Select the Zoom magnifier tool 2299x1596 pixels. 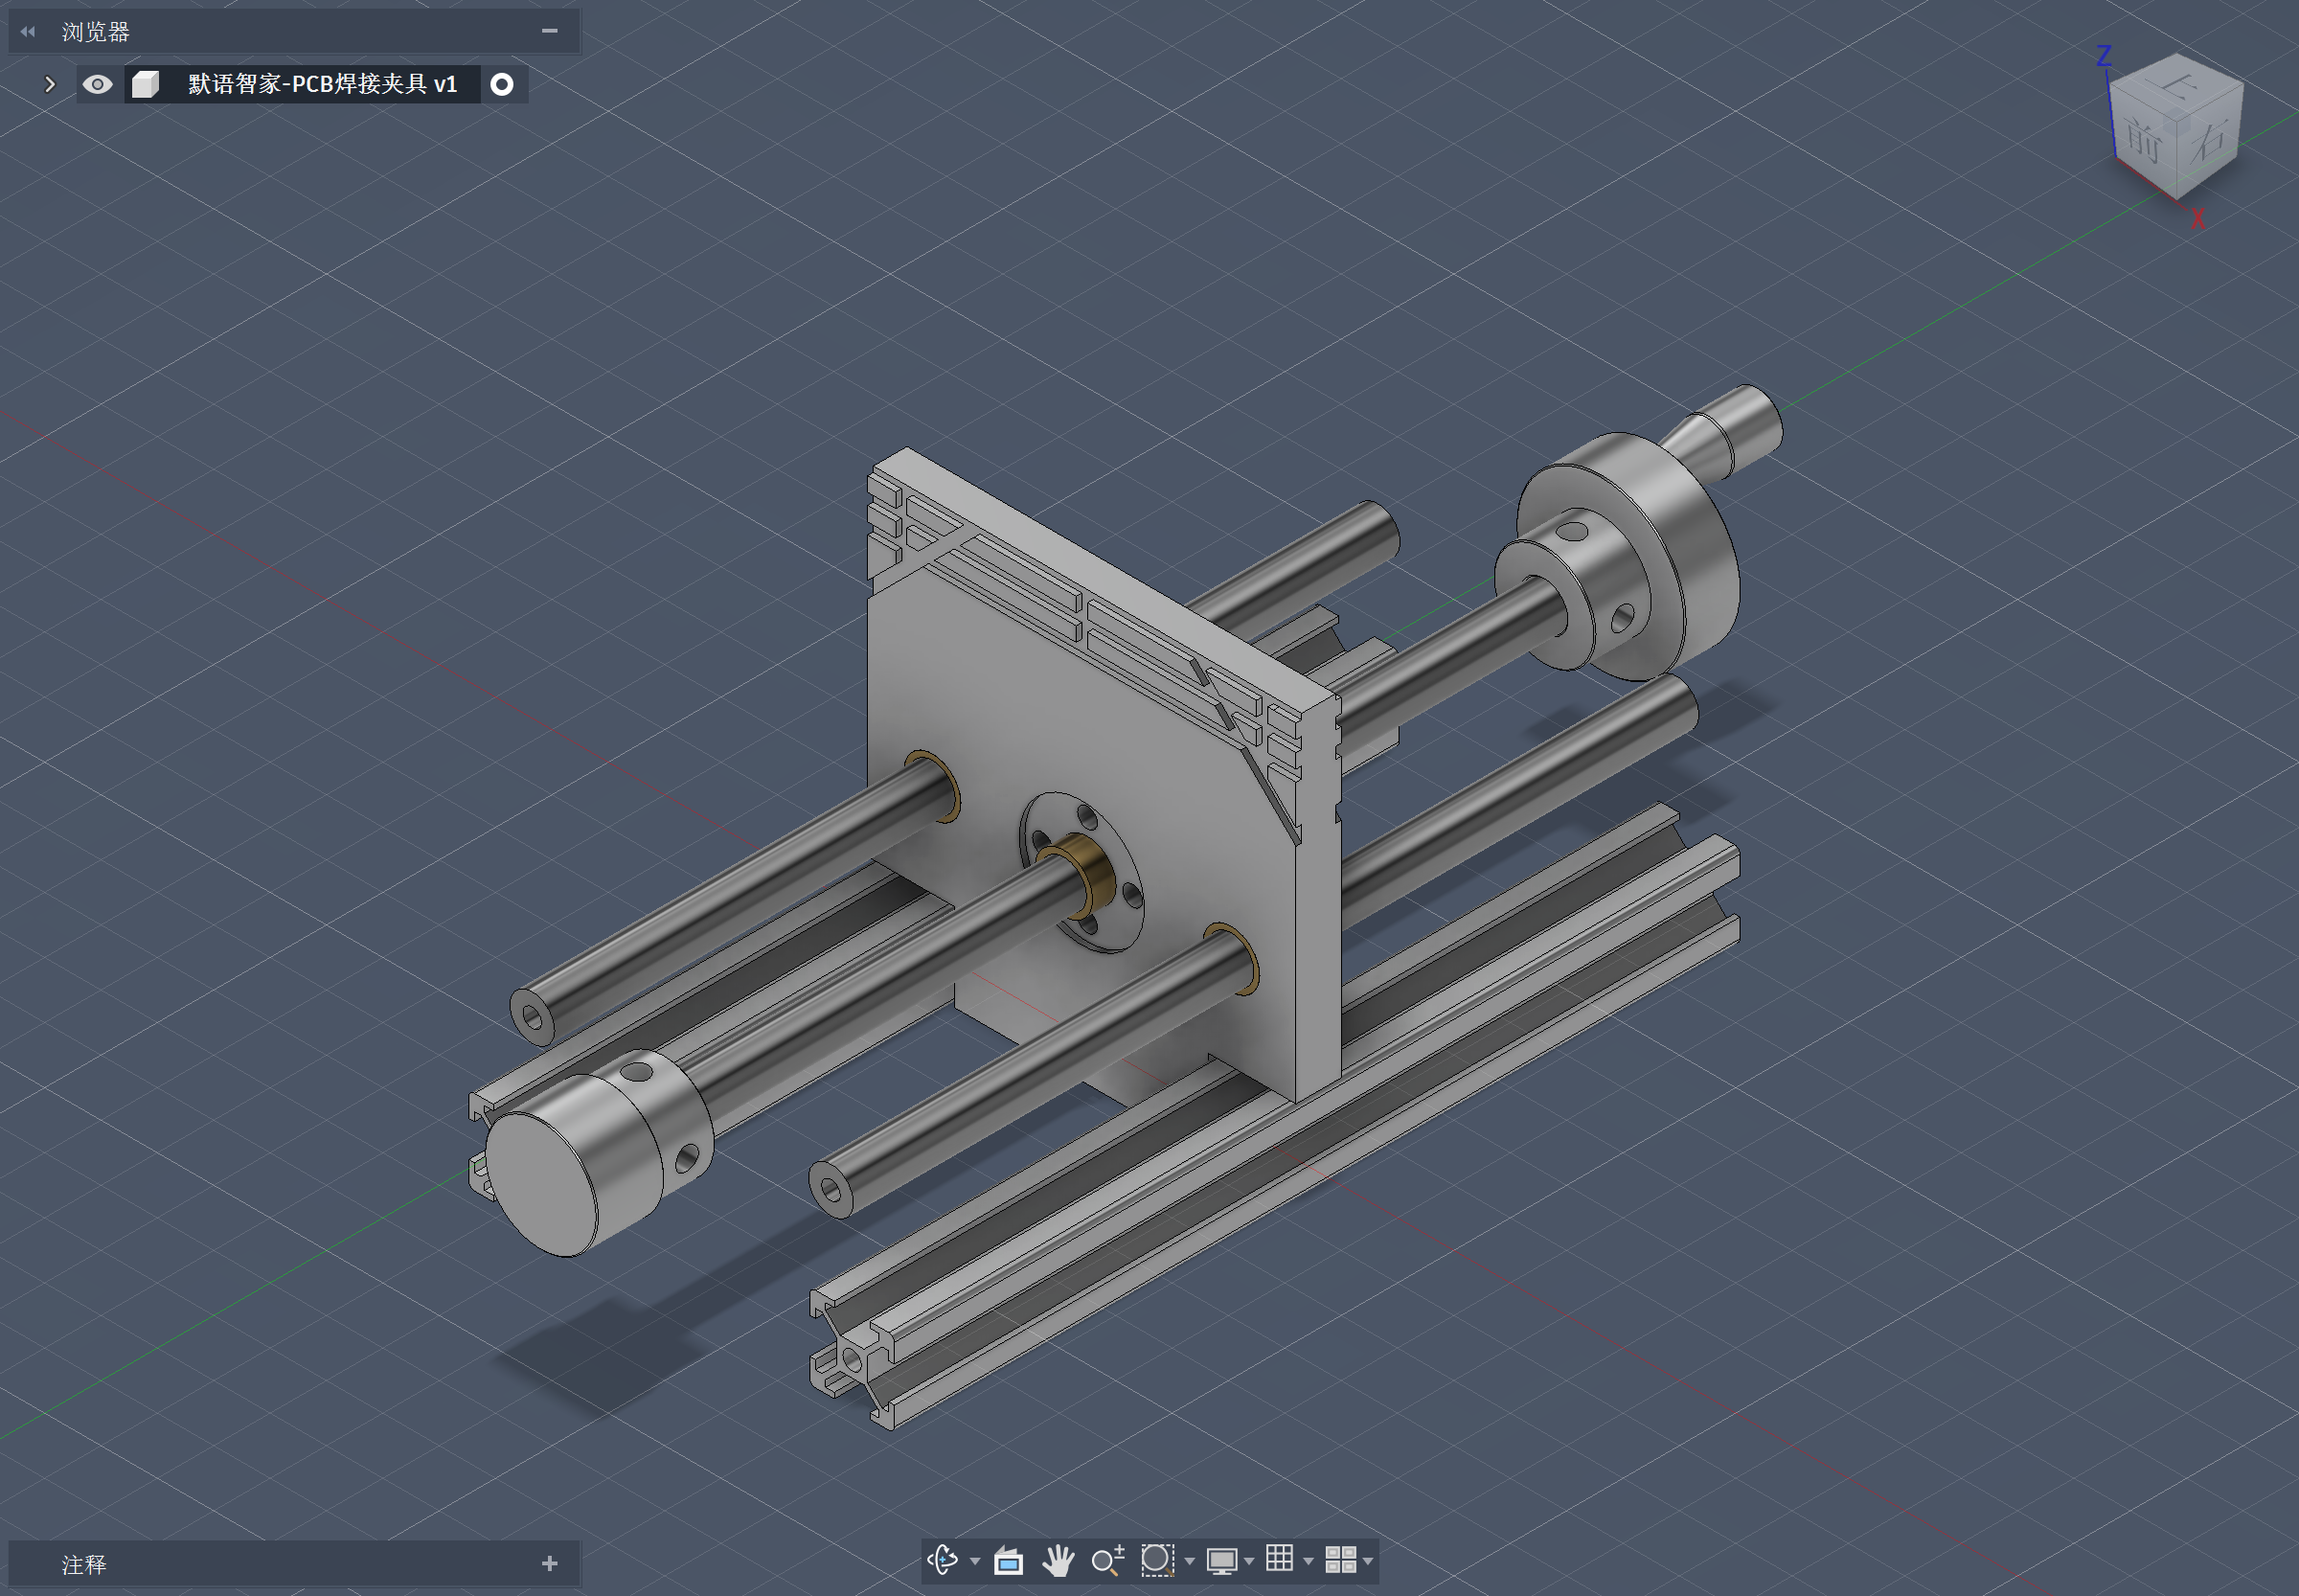coord(1106,1560)
